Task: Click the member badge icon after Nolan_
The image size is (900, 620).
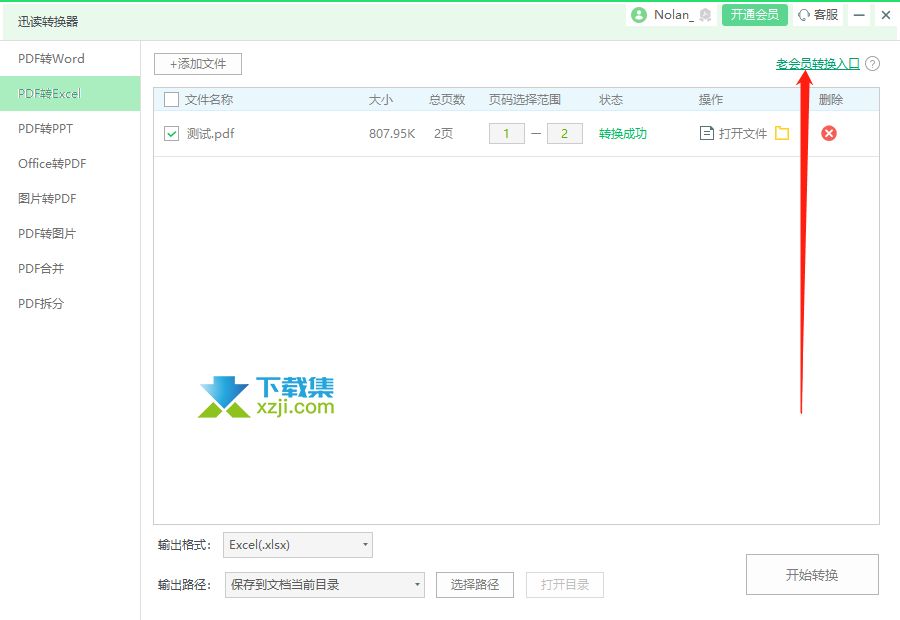Action: [705, 16]
